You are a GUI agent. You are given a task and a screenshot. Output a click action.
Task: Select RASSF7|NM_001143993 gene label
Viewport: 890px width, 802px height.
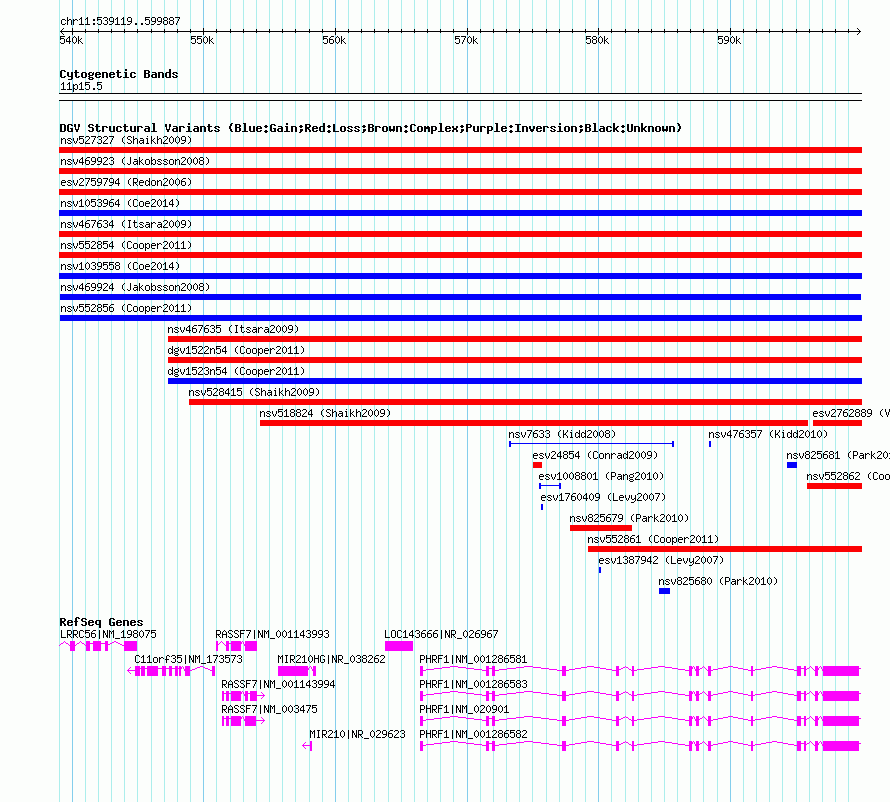(272, 634)
